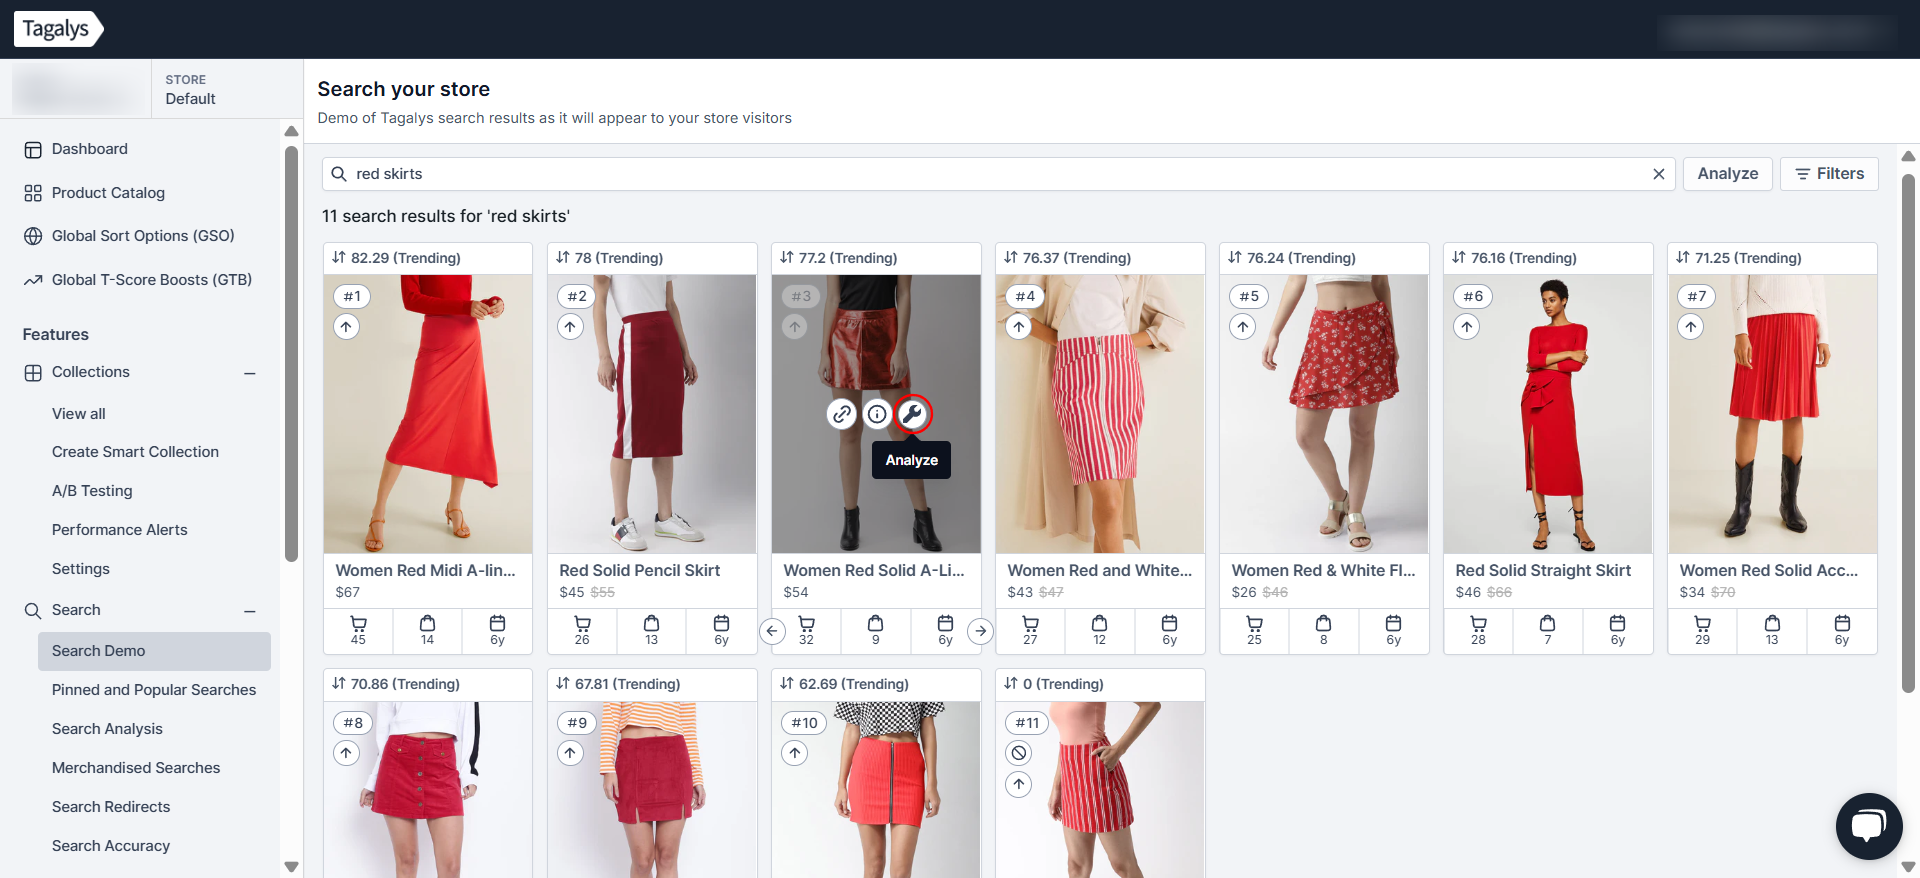Image resolution: width=1920 pixels, height=878 pixels.
Task: Open Pinned and Popular Searches
Action: (154, 690)
